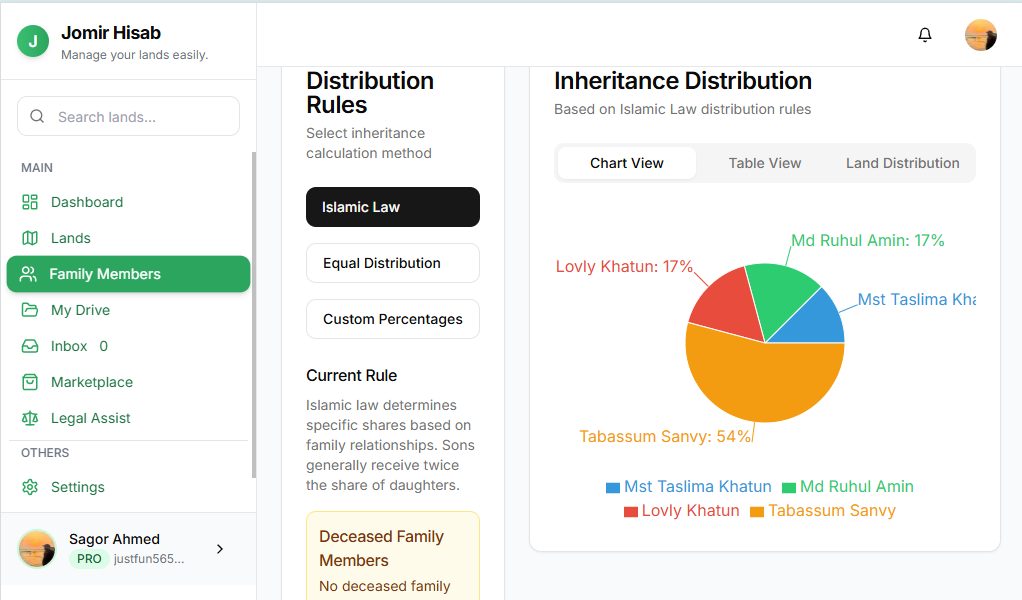Open the Land Distribution tab
This screenshot has height=600, width=1022.
coord(902,163)
